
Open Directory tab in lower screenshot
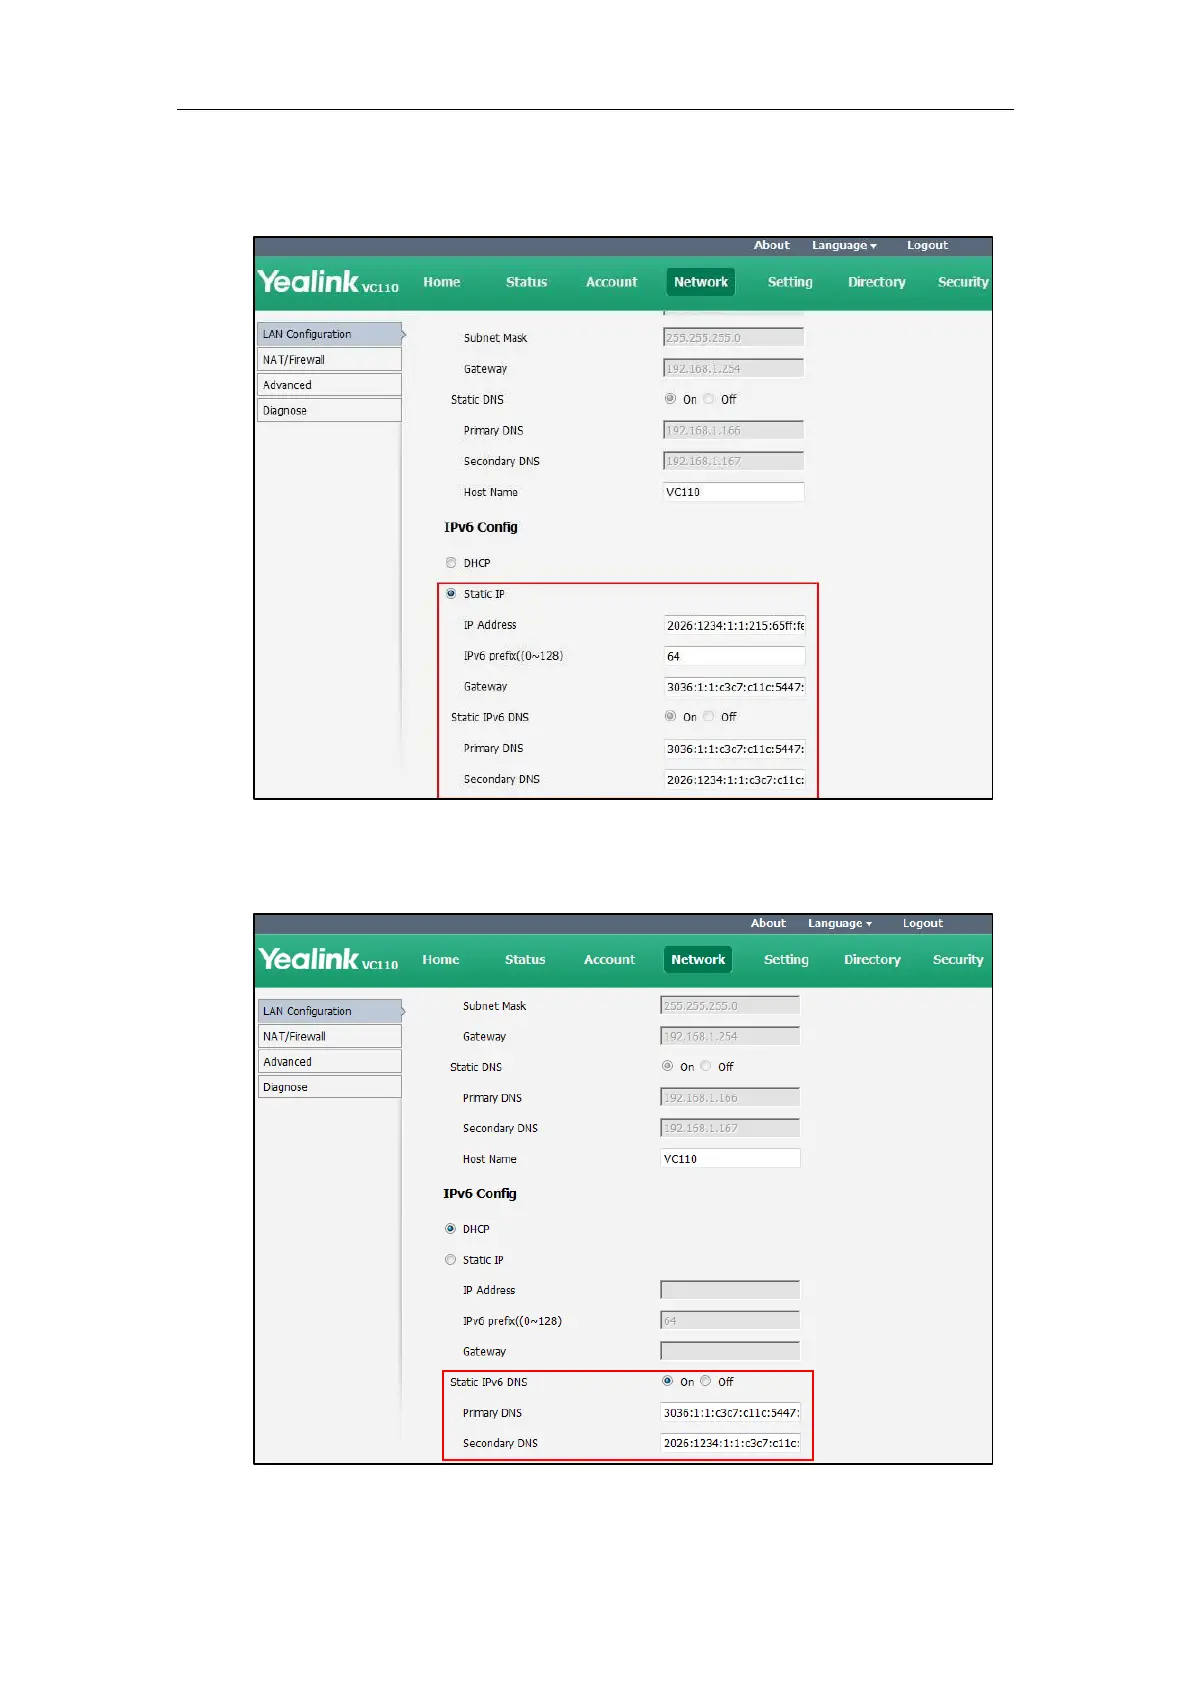click(872, 959)
